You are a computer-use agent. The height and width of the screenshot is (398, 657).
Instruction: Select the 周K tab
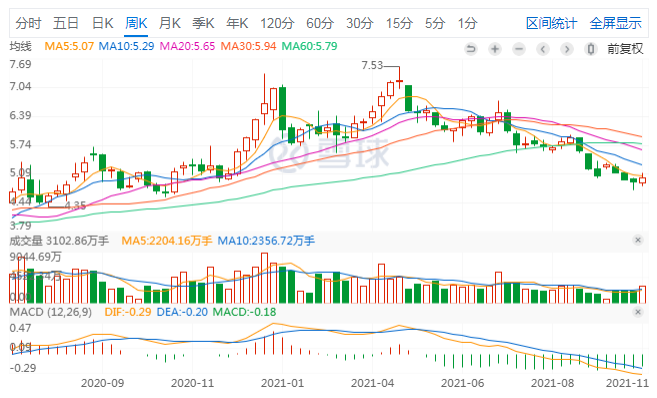point(136,23)
